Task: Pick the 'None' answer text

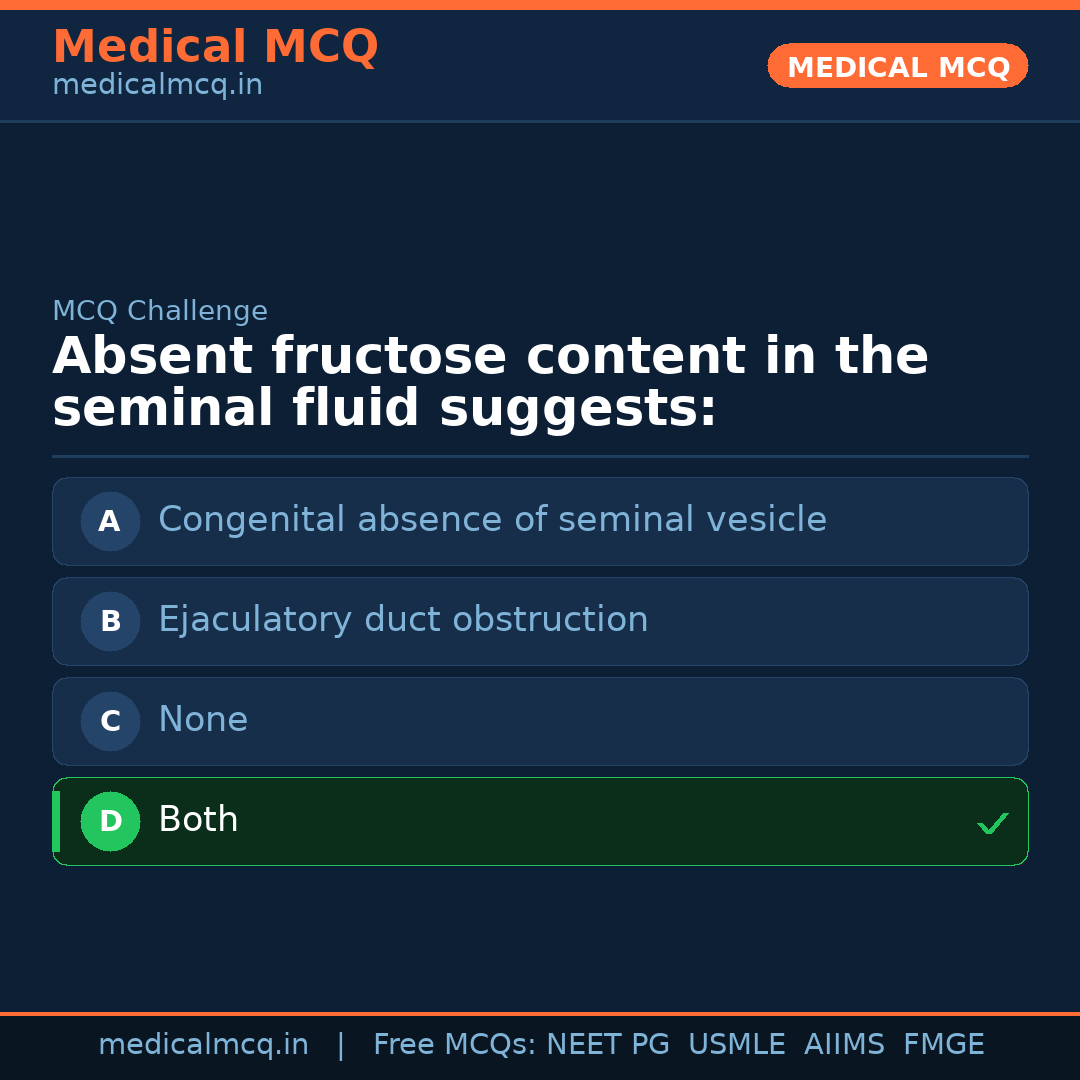Action: point(203,720)
